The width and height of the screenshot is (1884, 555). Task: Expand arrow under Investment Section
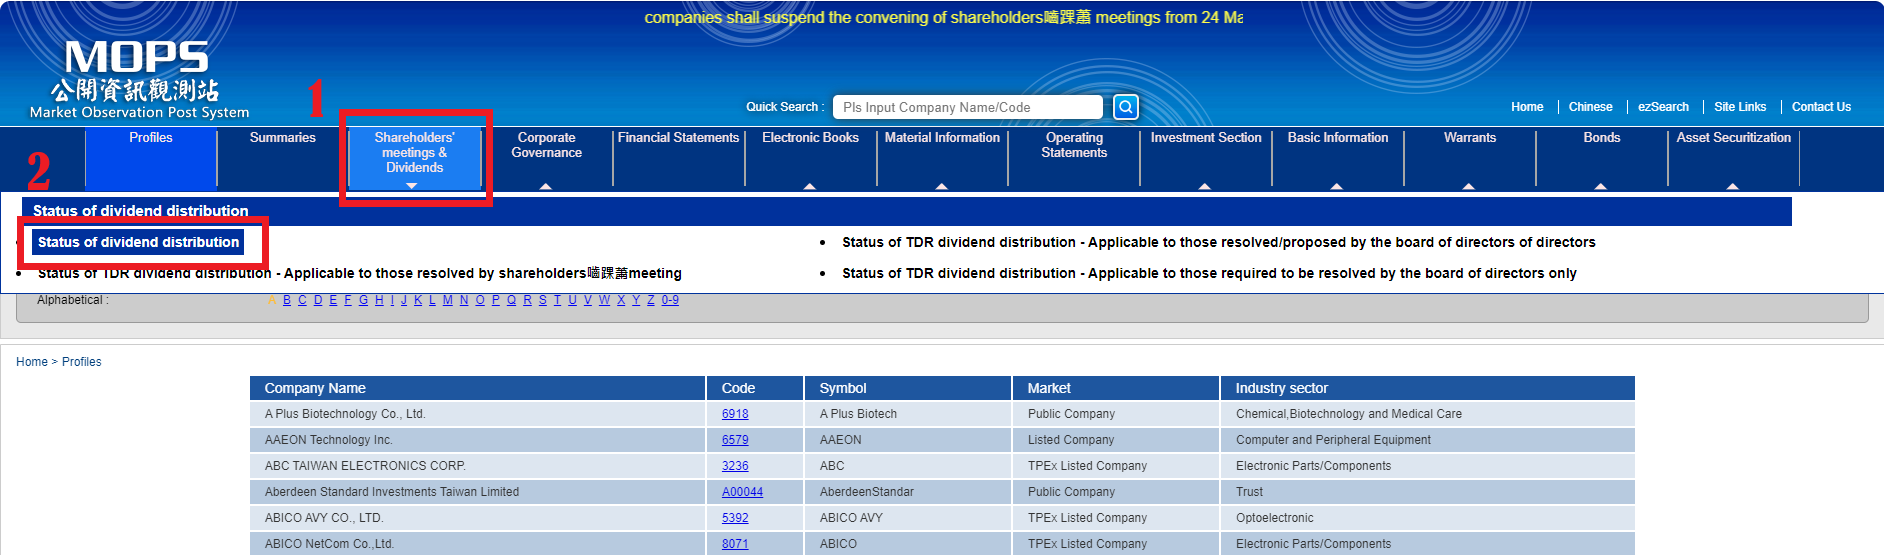[x=1205, y=186]
